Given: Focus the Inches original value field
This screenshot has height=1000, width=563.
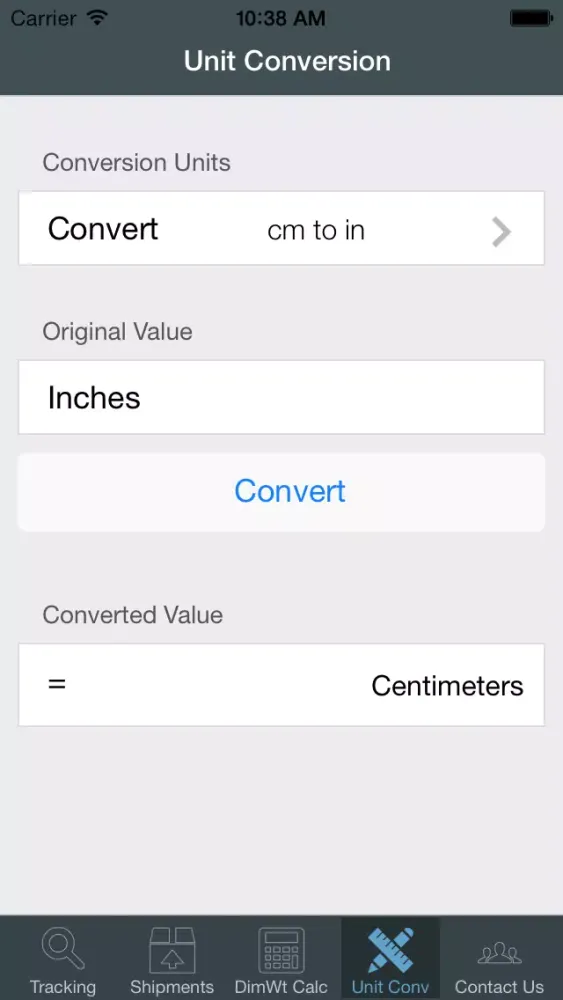Looking at the screenshot, I should (281, 397).
